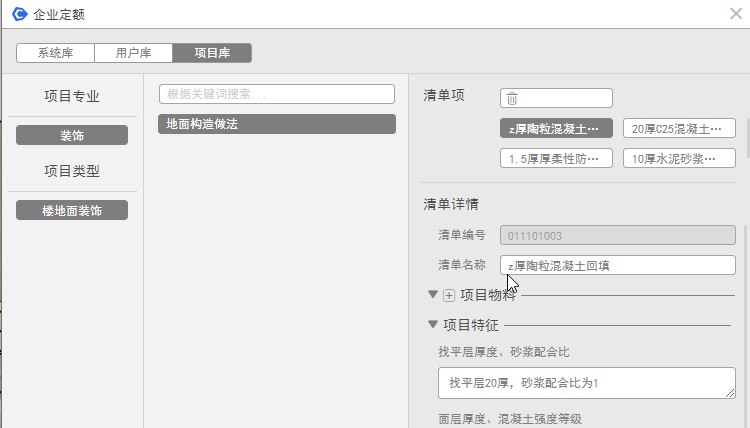The image size is (750, 428).
Task: Toggle the 楼地面装饰 project type filter
Action: (x=72, y=210)
